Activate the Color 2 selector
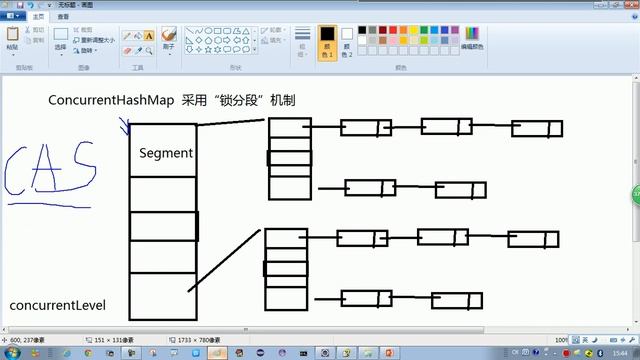The height and width of the screenshot is (360, 640). pos(347,42)
